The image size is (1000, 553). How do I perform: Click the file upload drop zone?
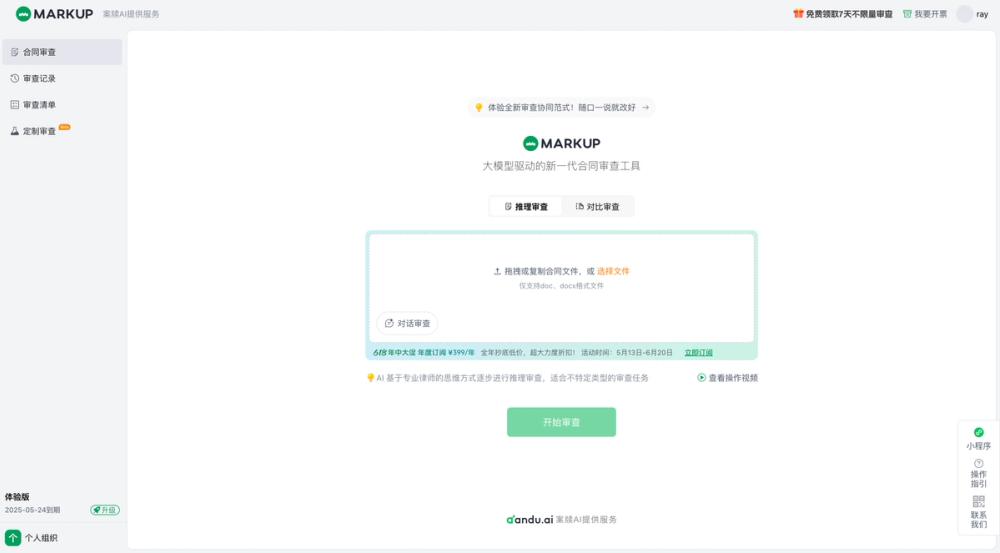[x=561, y=288]
